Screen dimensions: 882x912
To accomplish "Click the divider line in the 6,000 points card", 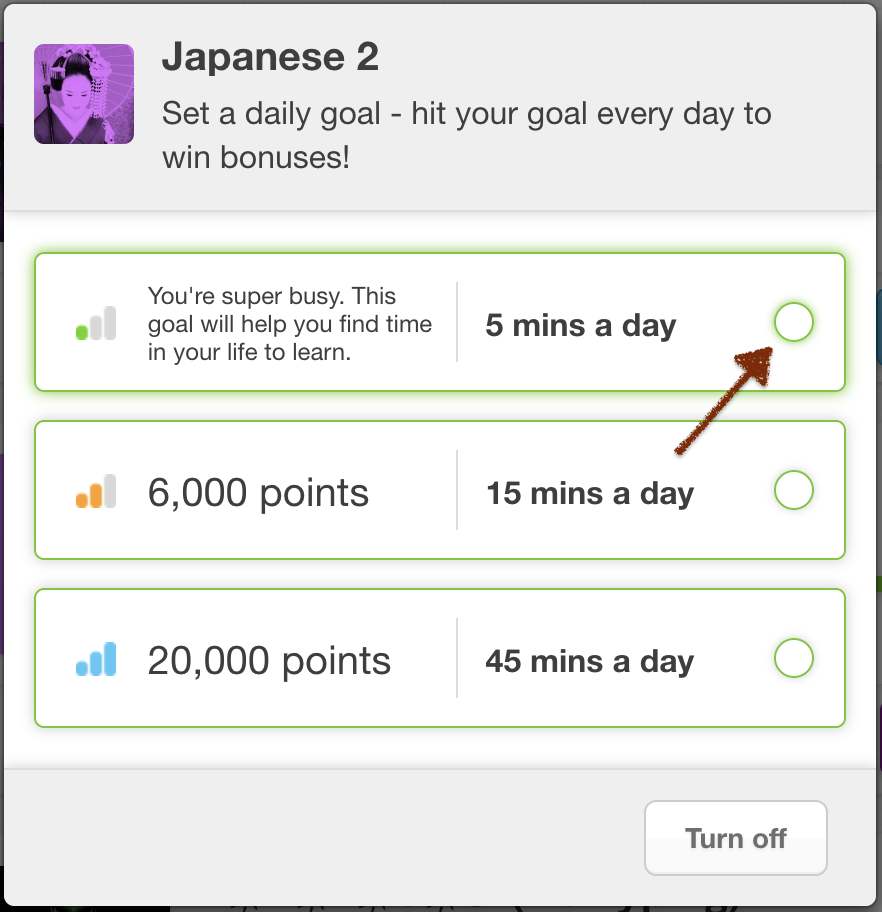I will [x=457, y=490].
